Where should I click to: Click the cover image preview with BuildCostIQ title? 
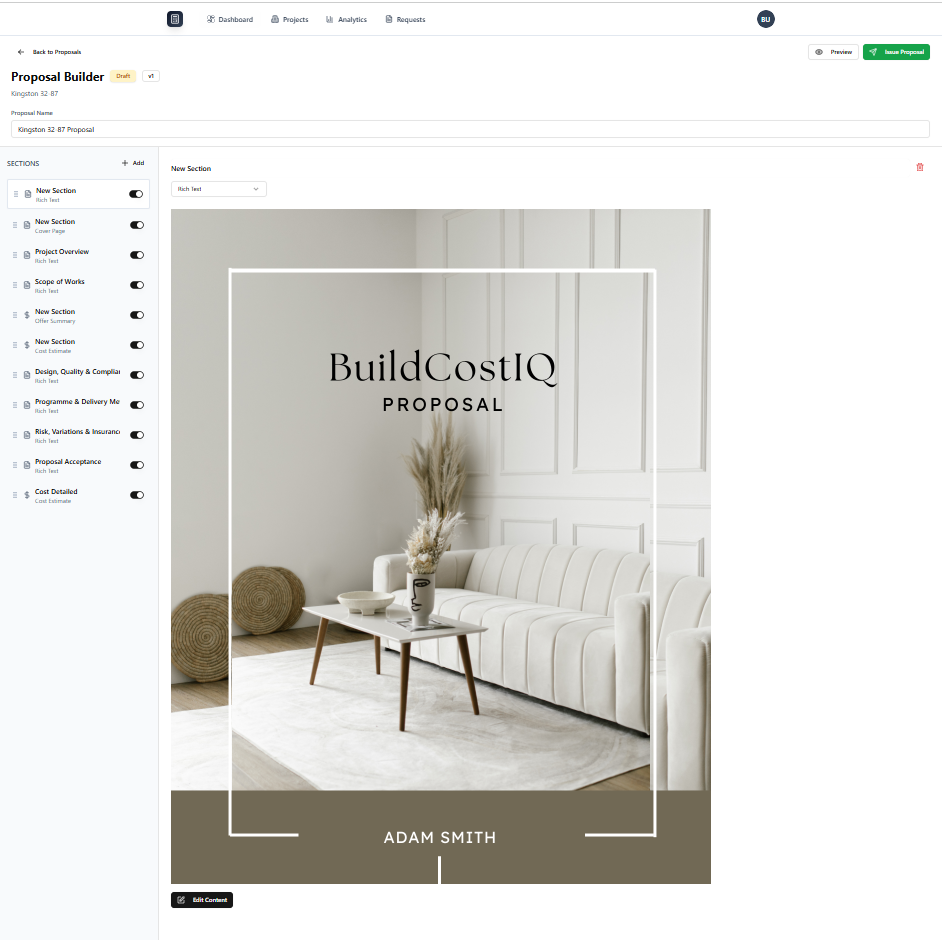tap(441, 546)
